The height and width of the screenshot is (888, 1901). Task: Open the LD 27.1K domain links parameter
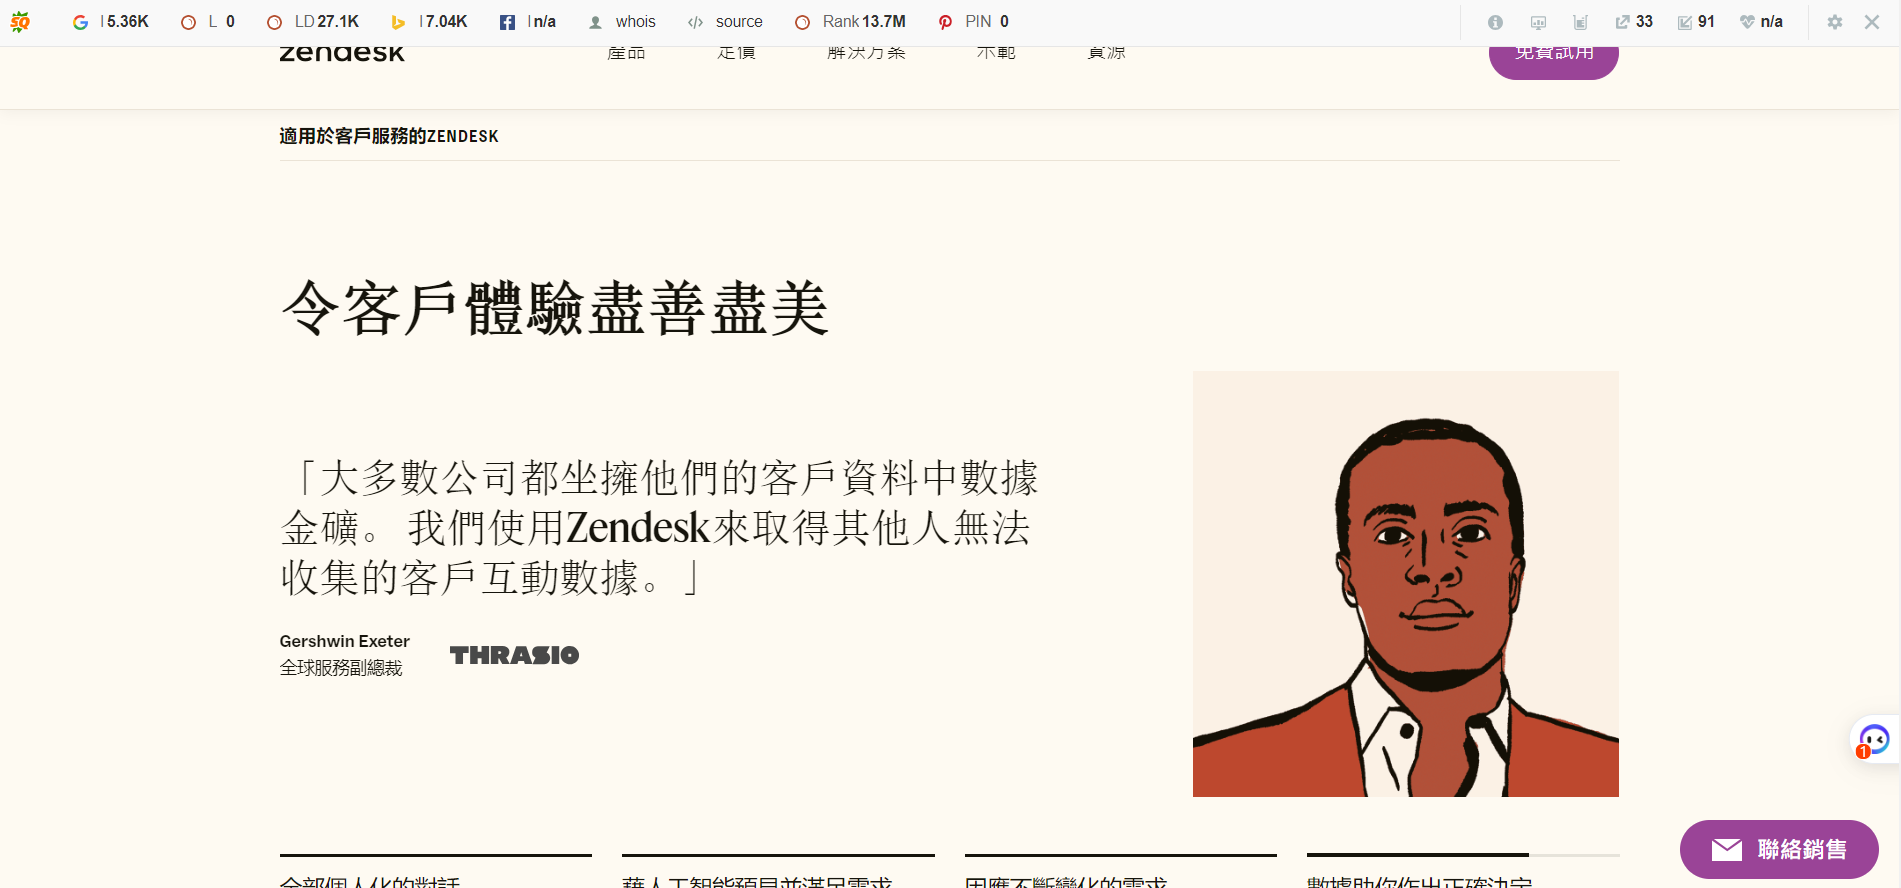(x=313, y=22)
